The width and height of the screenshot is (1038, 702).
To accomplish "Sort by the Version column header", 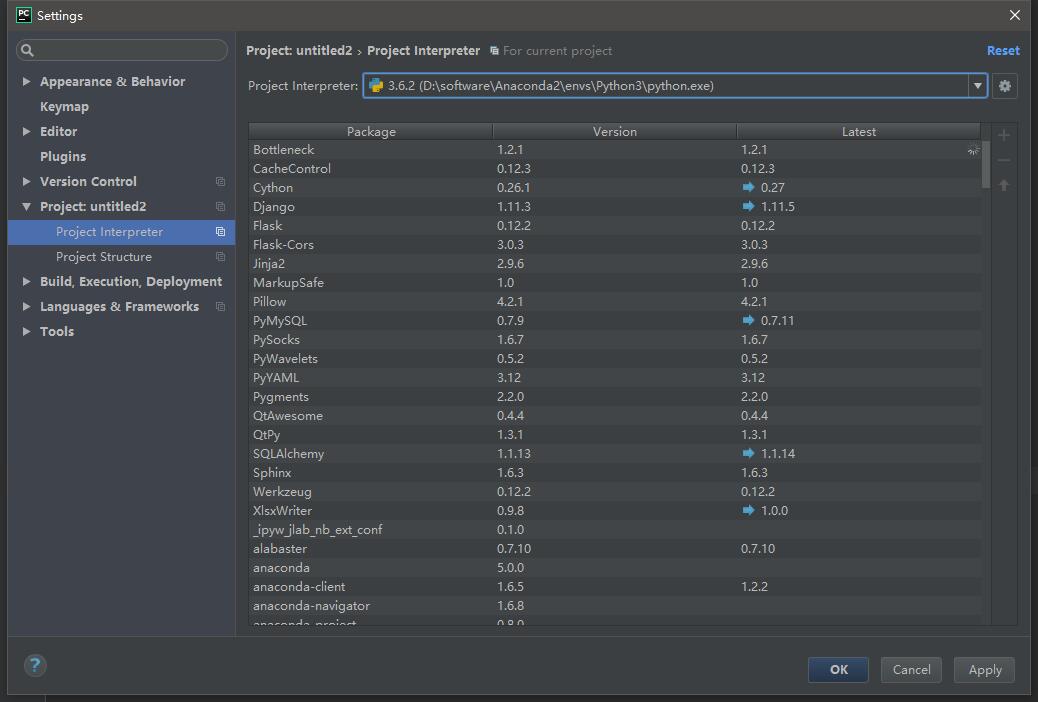I will 614,131.
